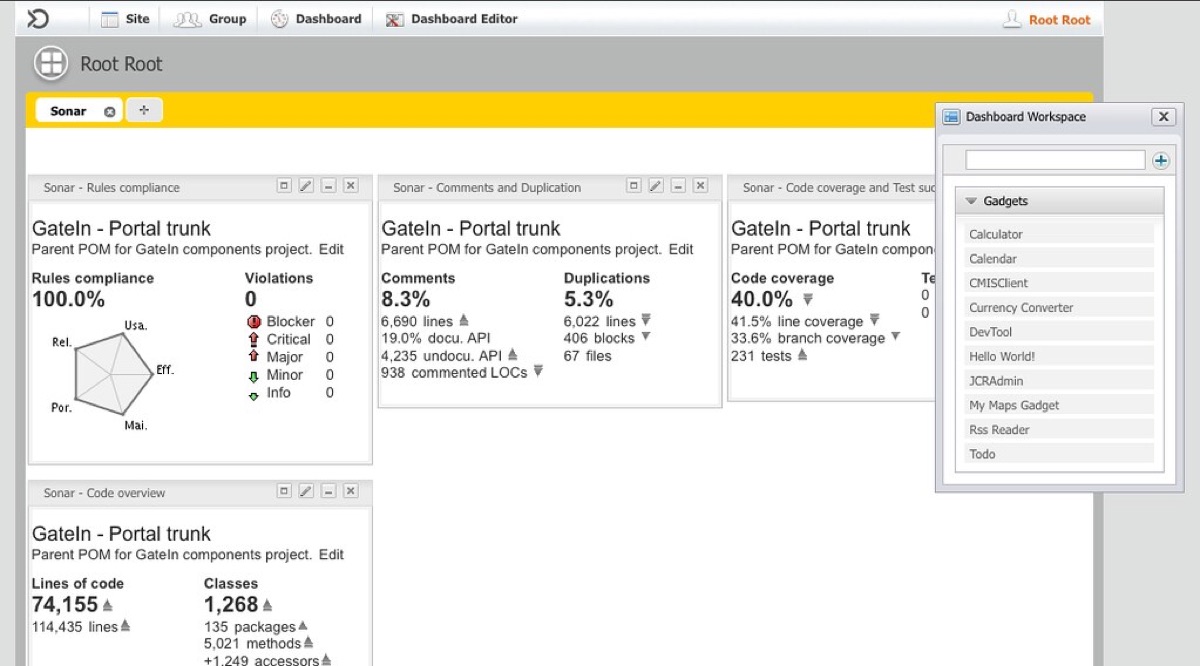Screen dimensions: 1200x666
Task: Click the plus button to add gadget
Action: (1160, 160)
